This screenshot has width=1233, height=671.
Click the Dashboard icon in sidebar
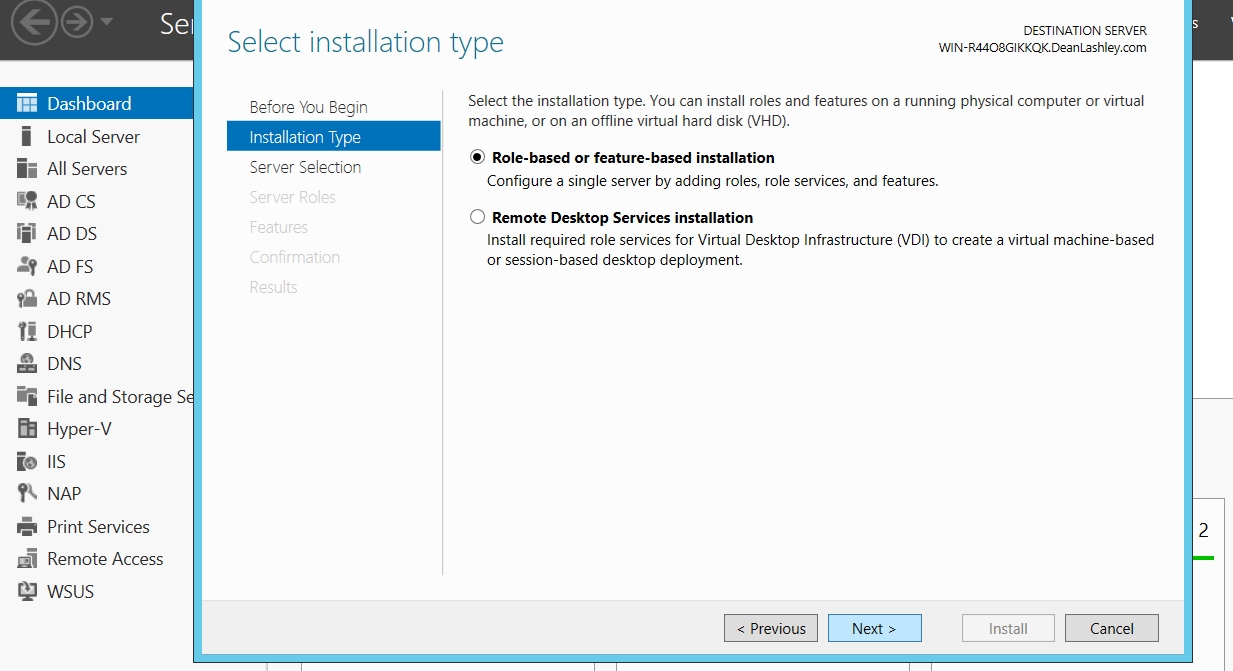27,104
